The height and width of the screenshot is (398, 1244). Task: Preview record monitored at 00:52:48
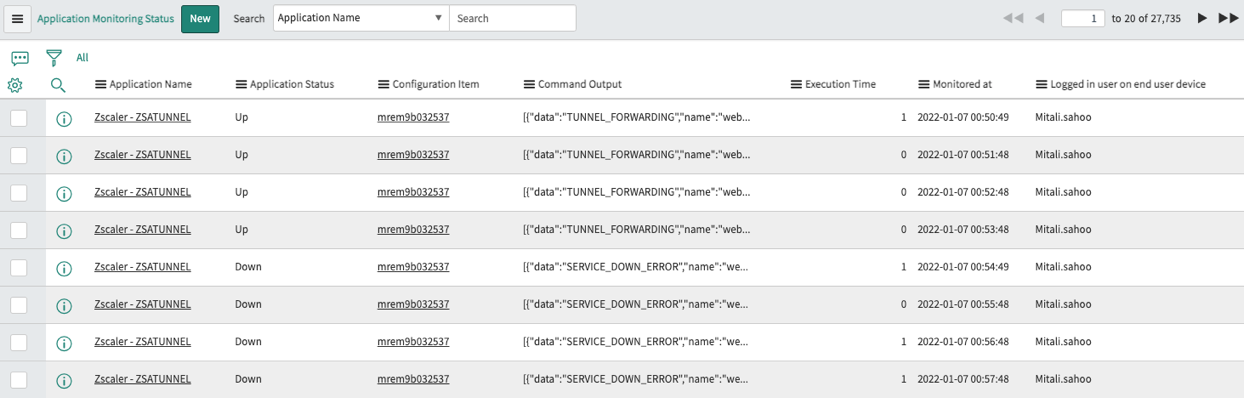tap(64, 193)
